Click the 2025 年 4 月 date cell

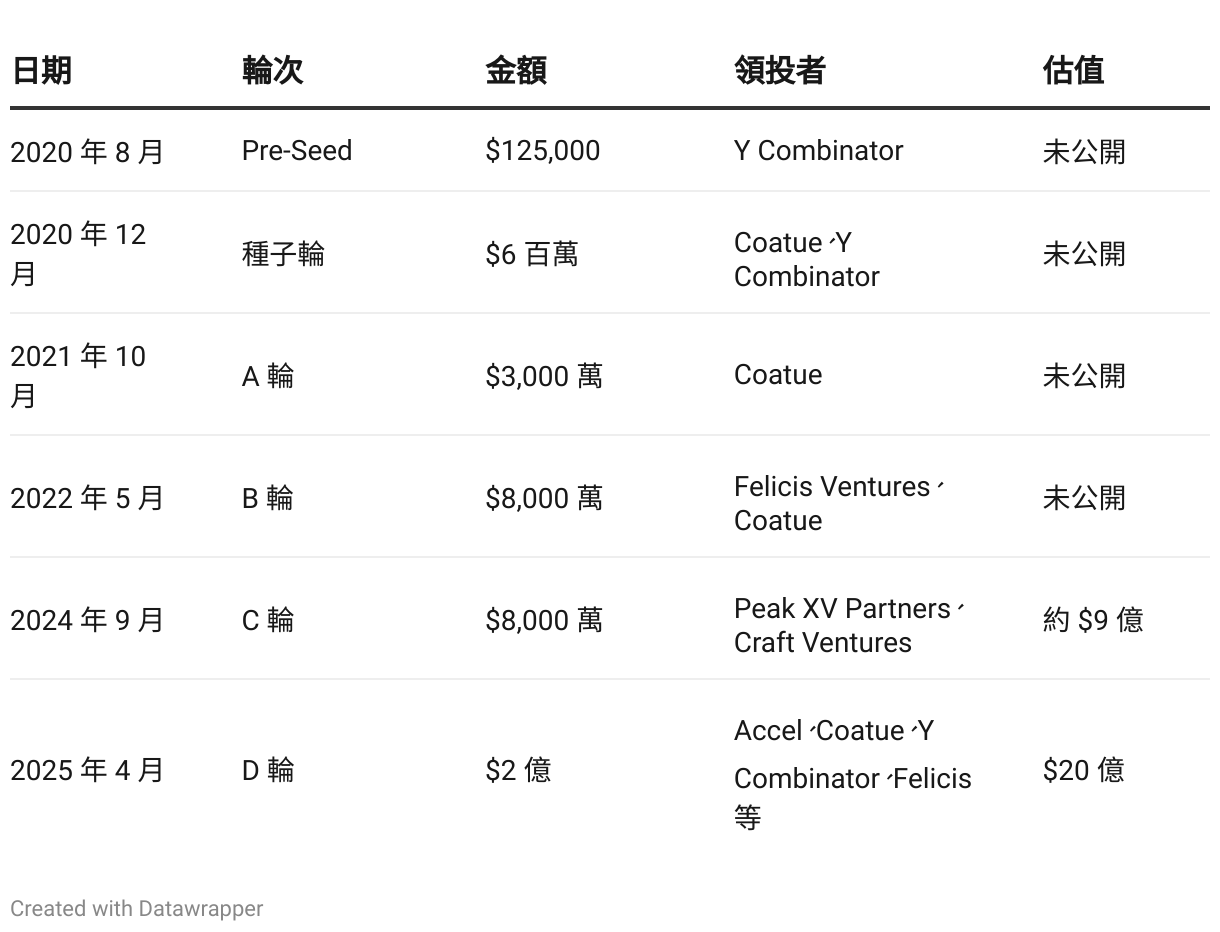coord(87,770)
